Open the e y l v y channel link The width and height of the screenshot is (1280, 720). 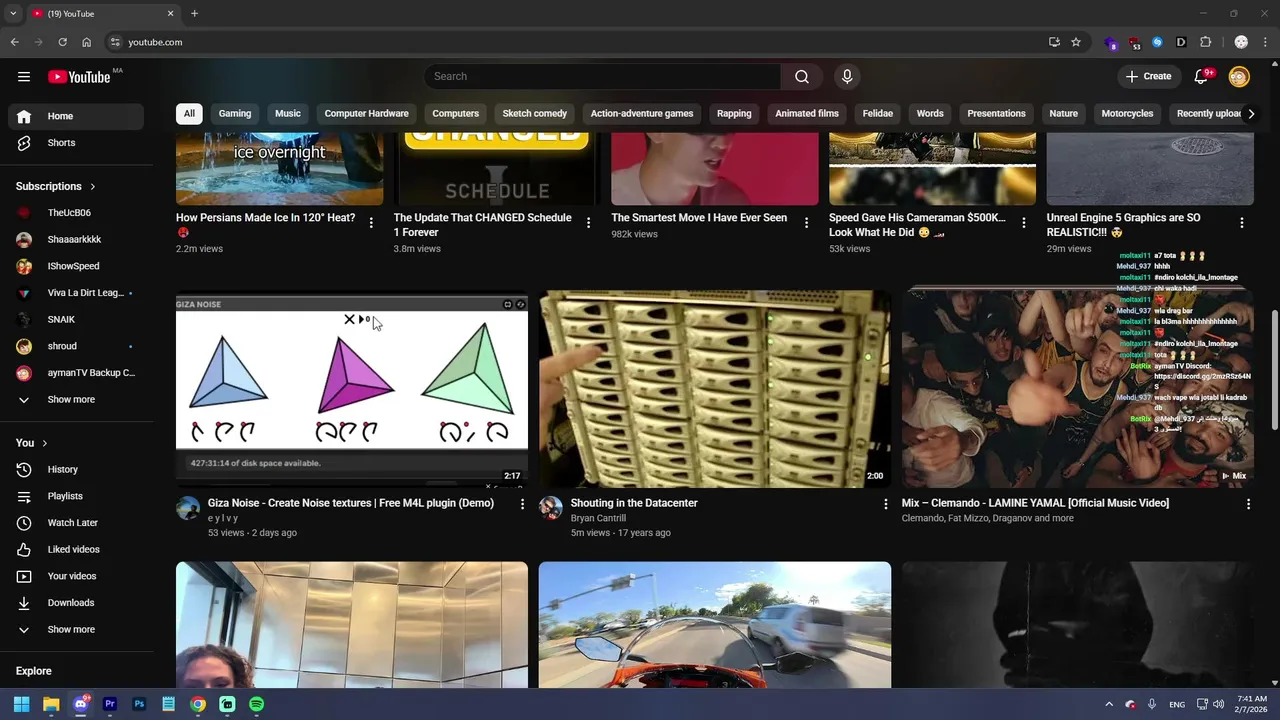tap(223, 519)
